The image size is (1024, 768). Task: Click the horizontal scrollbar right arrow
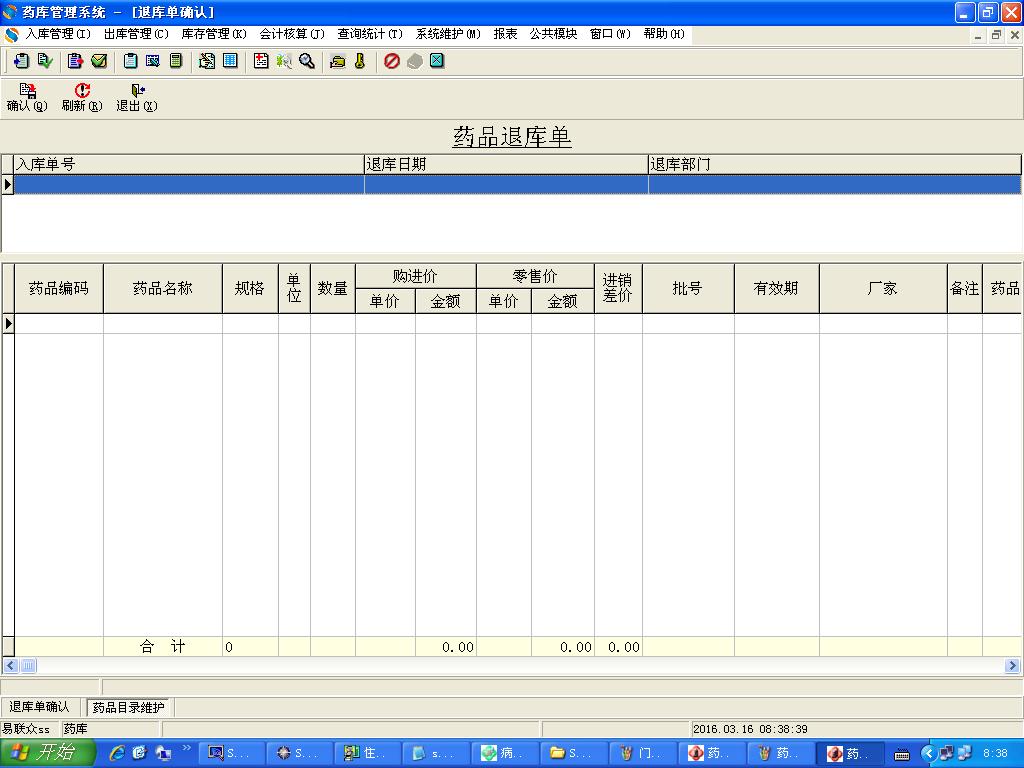coord(1012,665)
